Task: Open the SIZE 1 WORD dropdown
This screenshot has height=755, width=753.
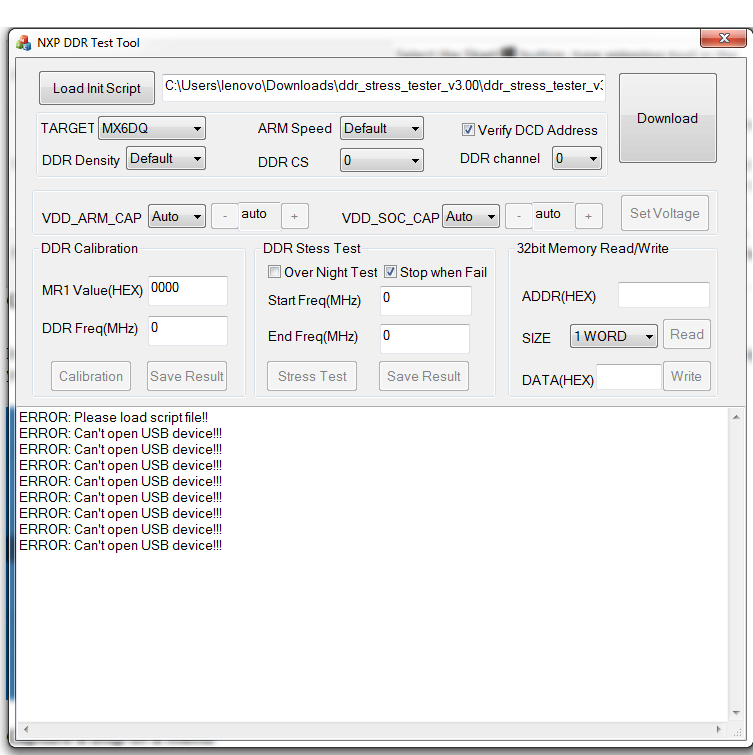Action: point(613,336)
